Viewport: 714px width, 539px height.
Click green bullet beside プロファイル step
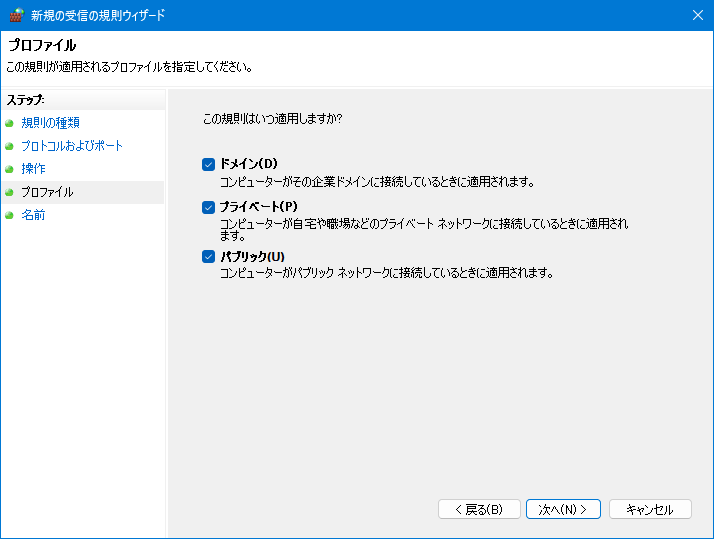(9, 193)
